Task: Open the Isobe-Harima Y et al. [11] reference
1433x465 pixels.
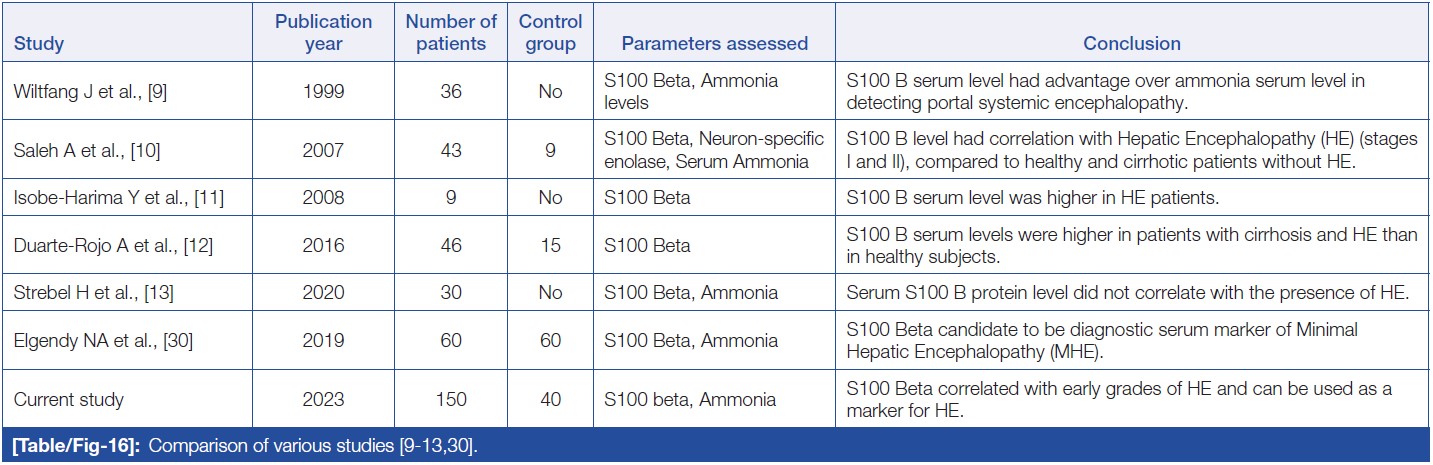Action: 119,198
